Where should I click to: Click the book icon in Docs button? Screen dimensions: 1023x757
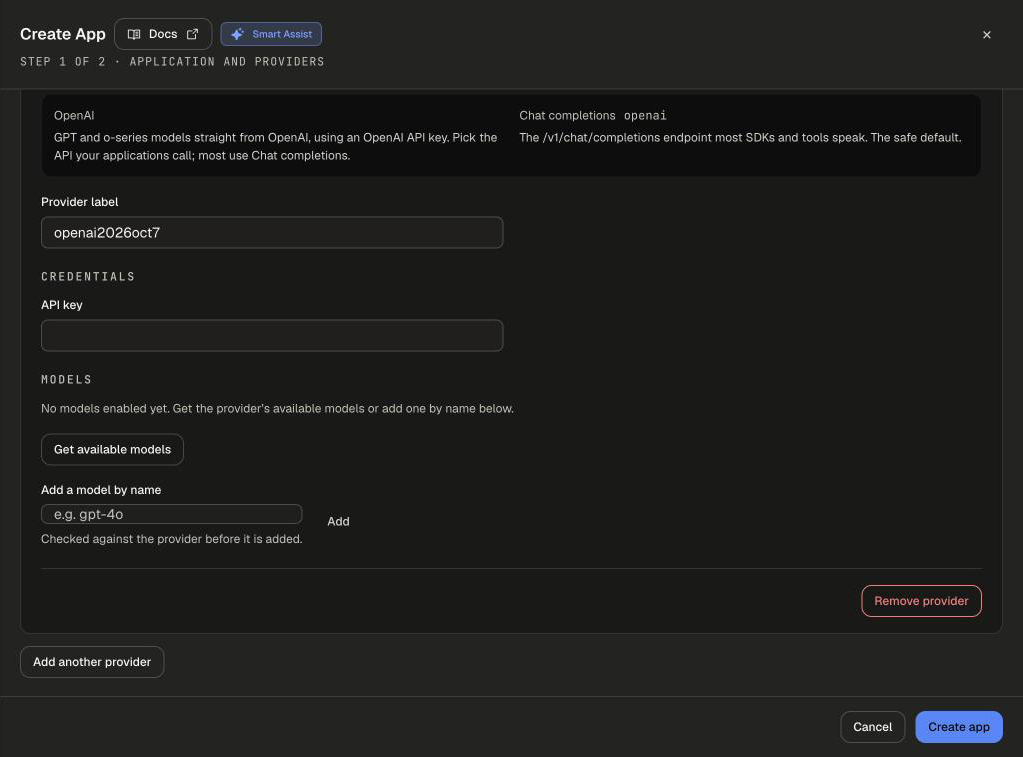[x=134, y=35]
